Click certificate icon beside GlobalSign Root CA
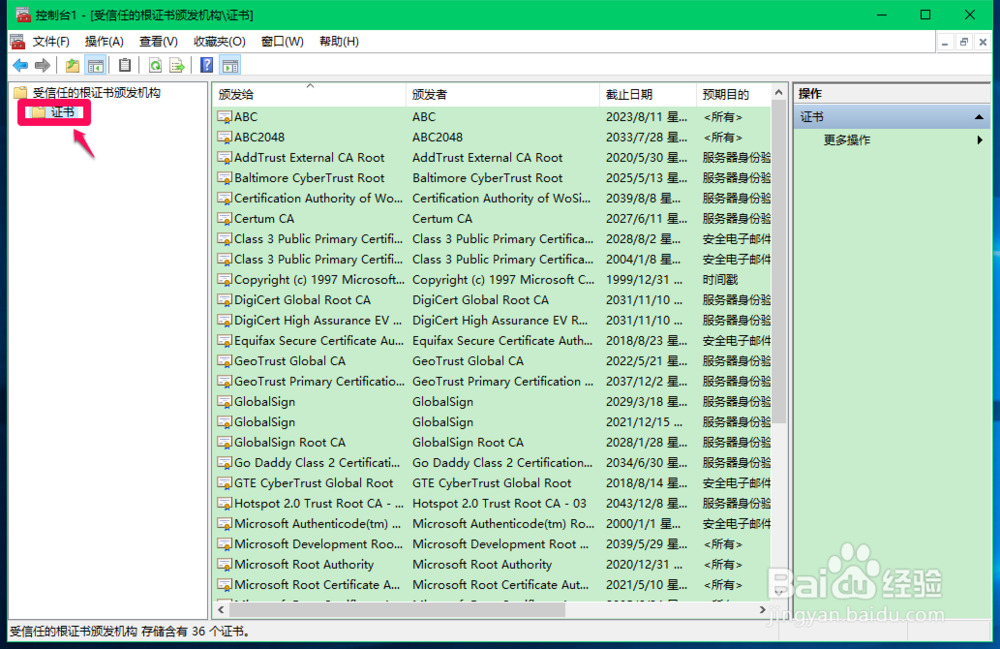 click(224, 442)
